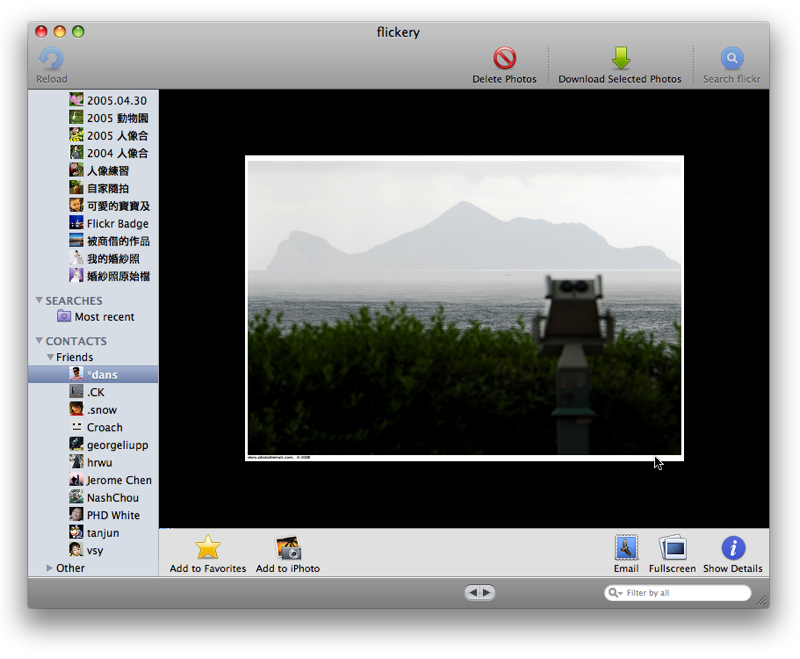Collapse the Friends group triangle
This screenshot has height=659, width=800.
(x=50, y=357)
